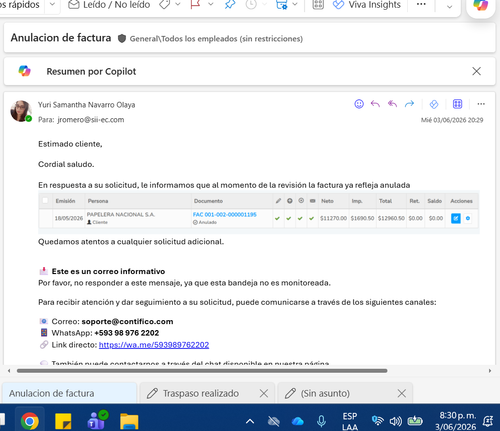The height and width of the screenshot is (431, 500).
Task: Close the Resumen por Copilot bar
Action: pos(476,71)
